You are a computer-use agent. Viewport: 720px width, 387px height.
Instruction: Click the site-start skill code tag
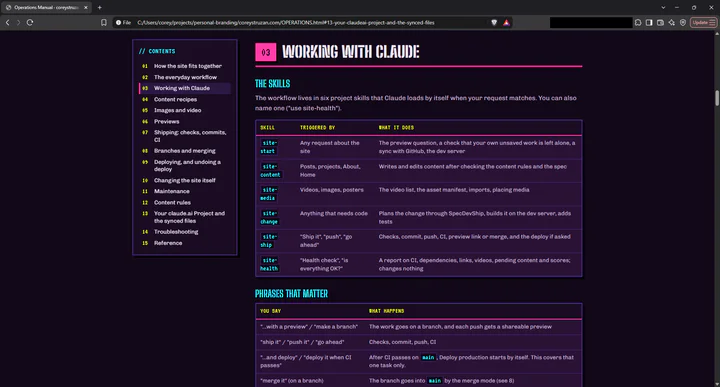click(x=269, y=147)
